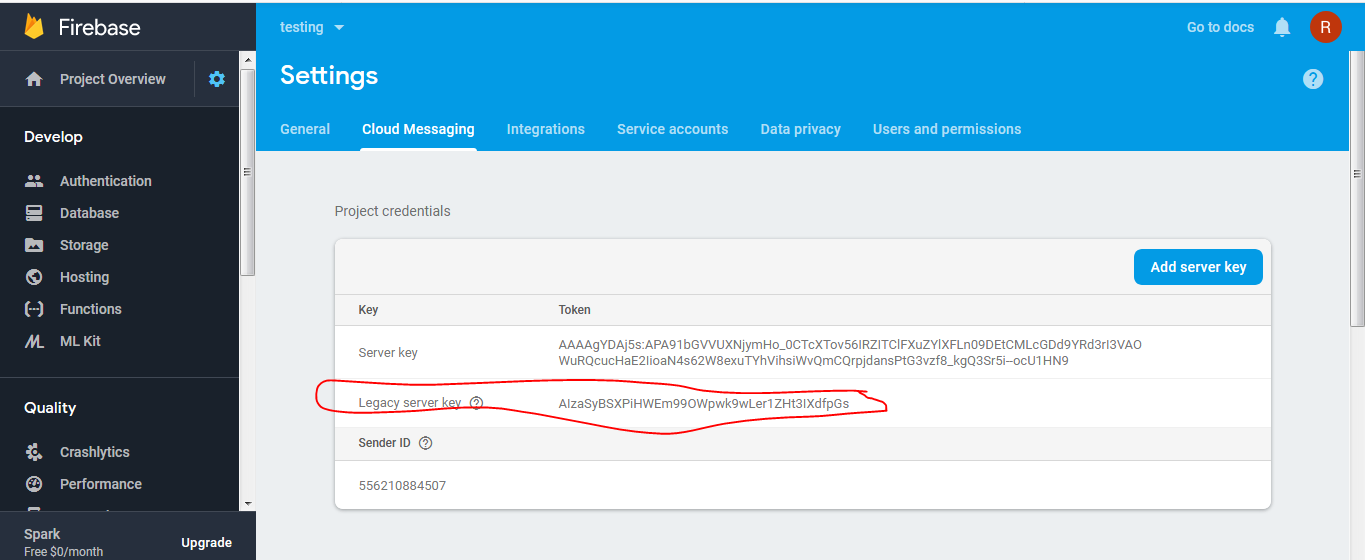Open Hosting in the sidebar

click(84, 277)
